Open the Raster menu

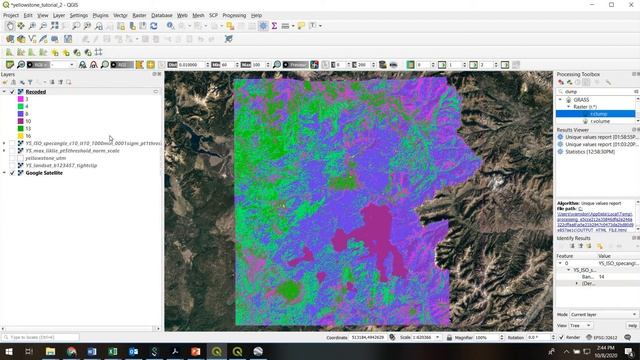(x=139, y=16)
